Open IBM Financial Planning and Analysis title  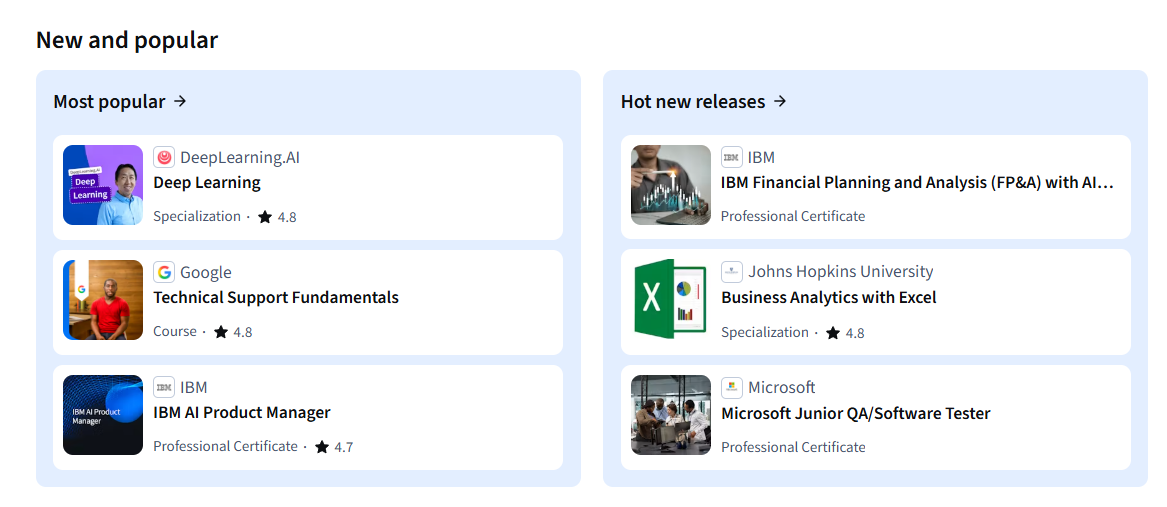pyautogui.click(x=918, y=182)
